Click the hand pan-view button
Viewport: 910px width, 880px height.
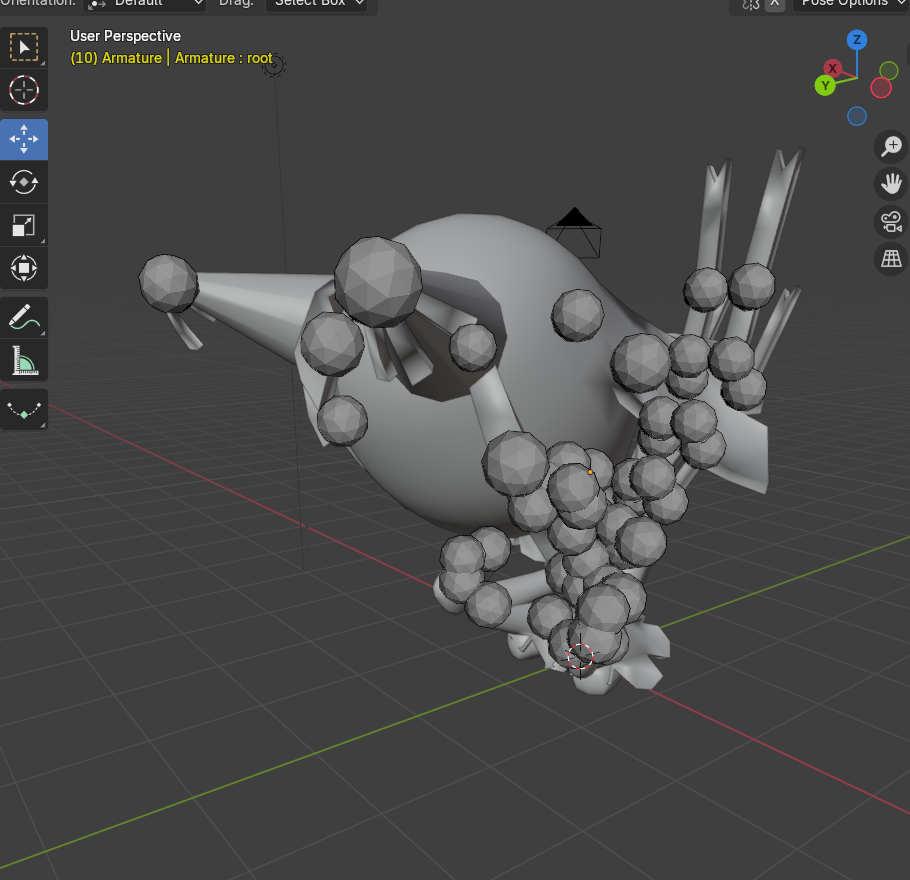point(891,184)
